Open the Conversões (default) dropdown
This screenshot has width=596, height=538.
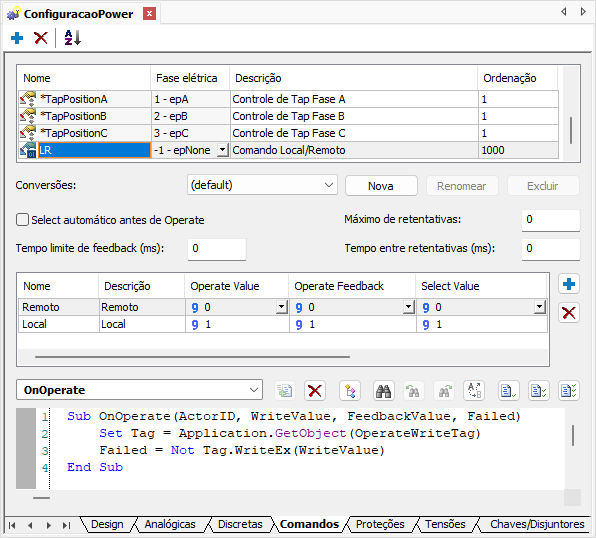pyautogui.click(x=262, y=185)
